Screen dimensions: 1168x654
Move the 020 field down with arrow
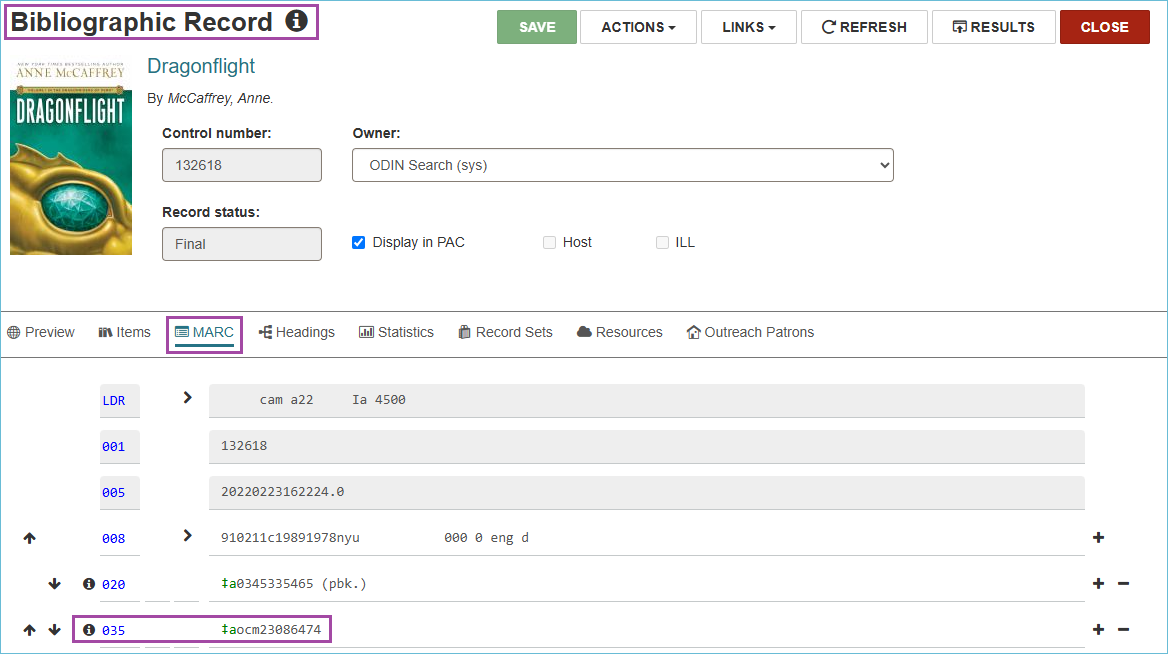coord(54,584)
